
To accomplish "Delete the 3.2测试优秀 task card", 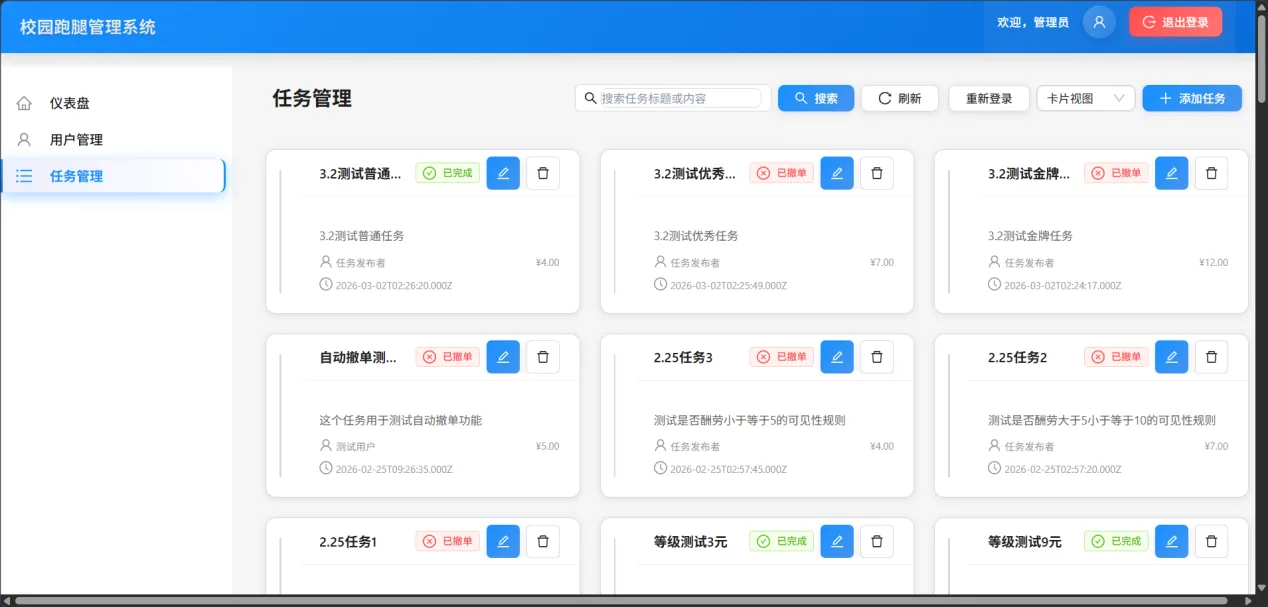I will 877,173.
